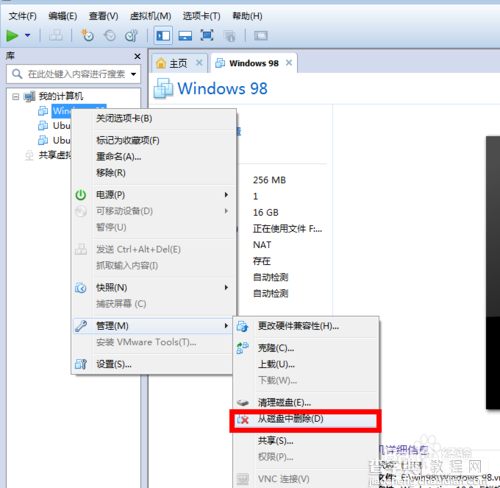Collapse the 我的计算机 tree node
Screen dimensions: 500x488
click(x=15, y=97)
